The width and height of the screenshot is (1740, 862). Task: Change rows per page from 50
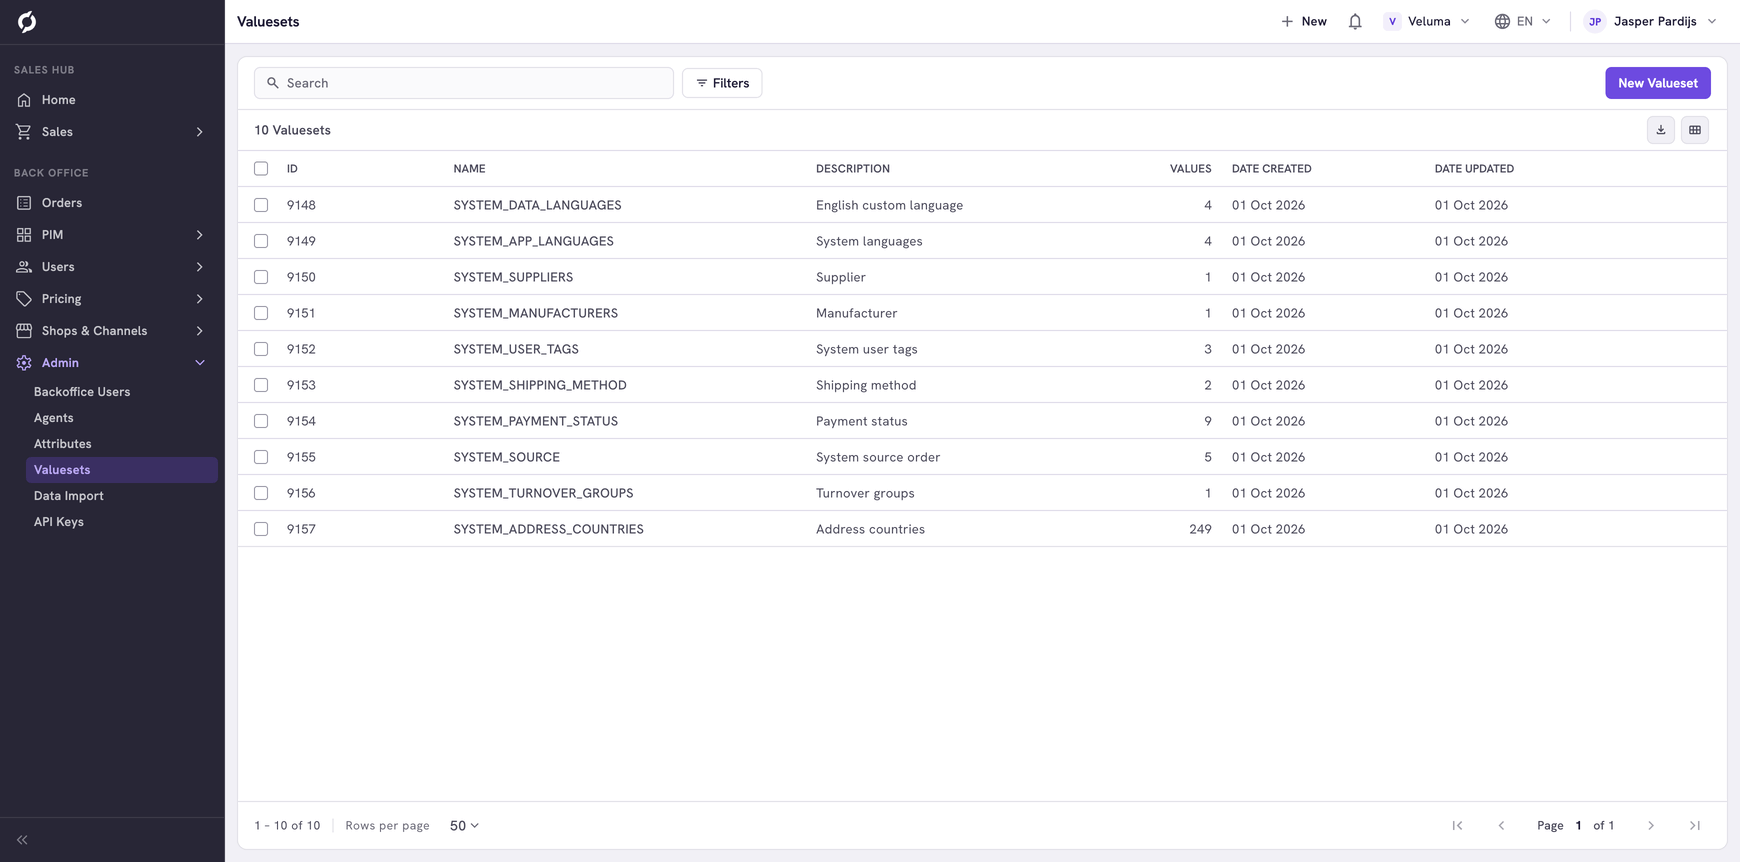tap(464, 826)
